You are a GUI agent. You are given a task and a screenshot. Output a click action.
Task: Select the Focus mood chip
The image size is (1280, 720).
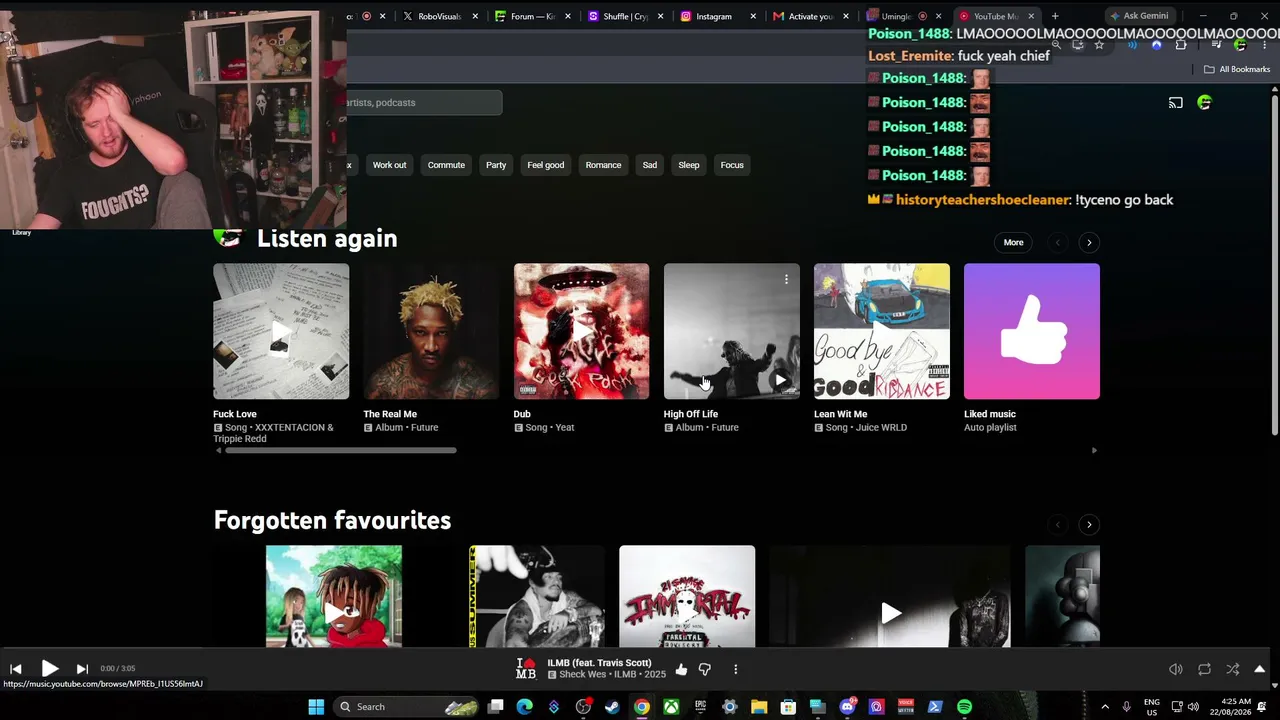point(732,165)
